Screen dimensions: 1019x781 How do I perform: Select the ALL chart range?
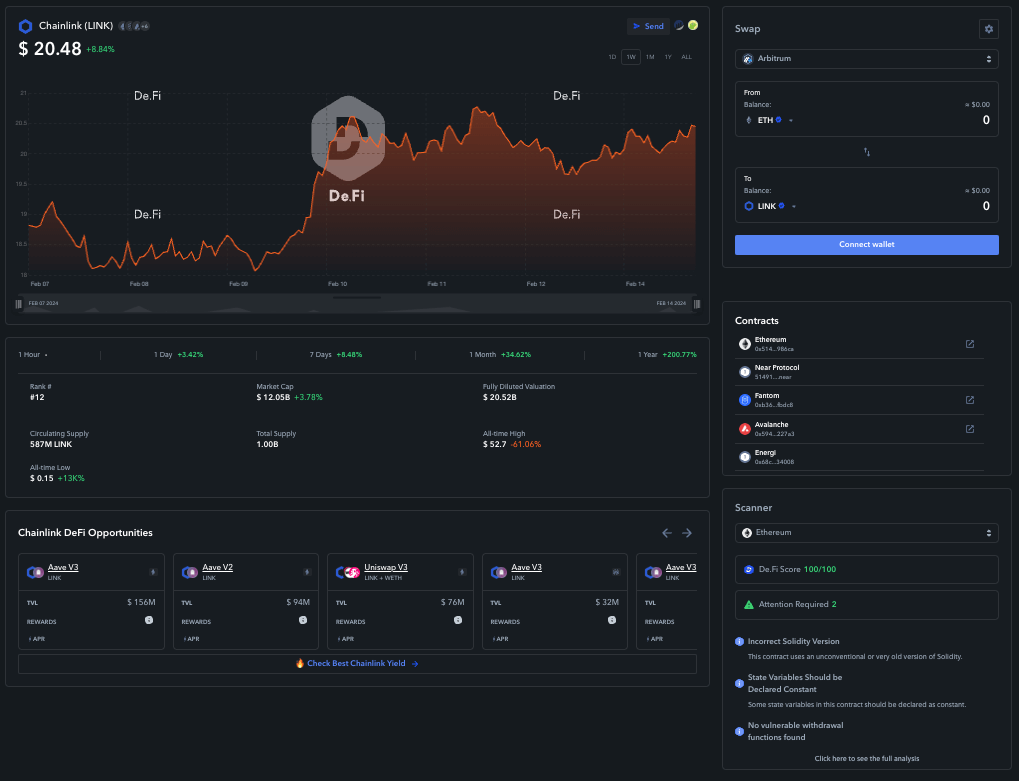[x=686, y=57]
